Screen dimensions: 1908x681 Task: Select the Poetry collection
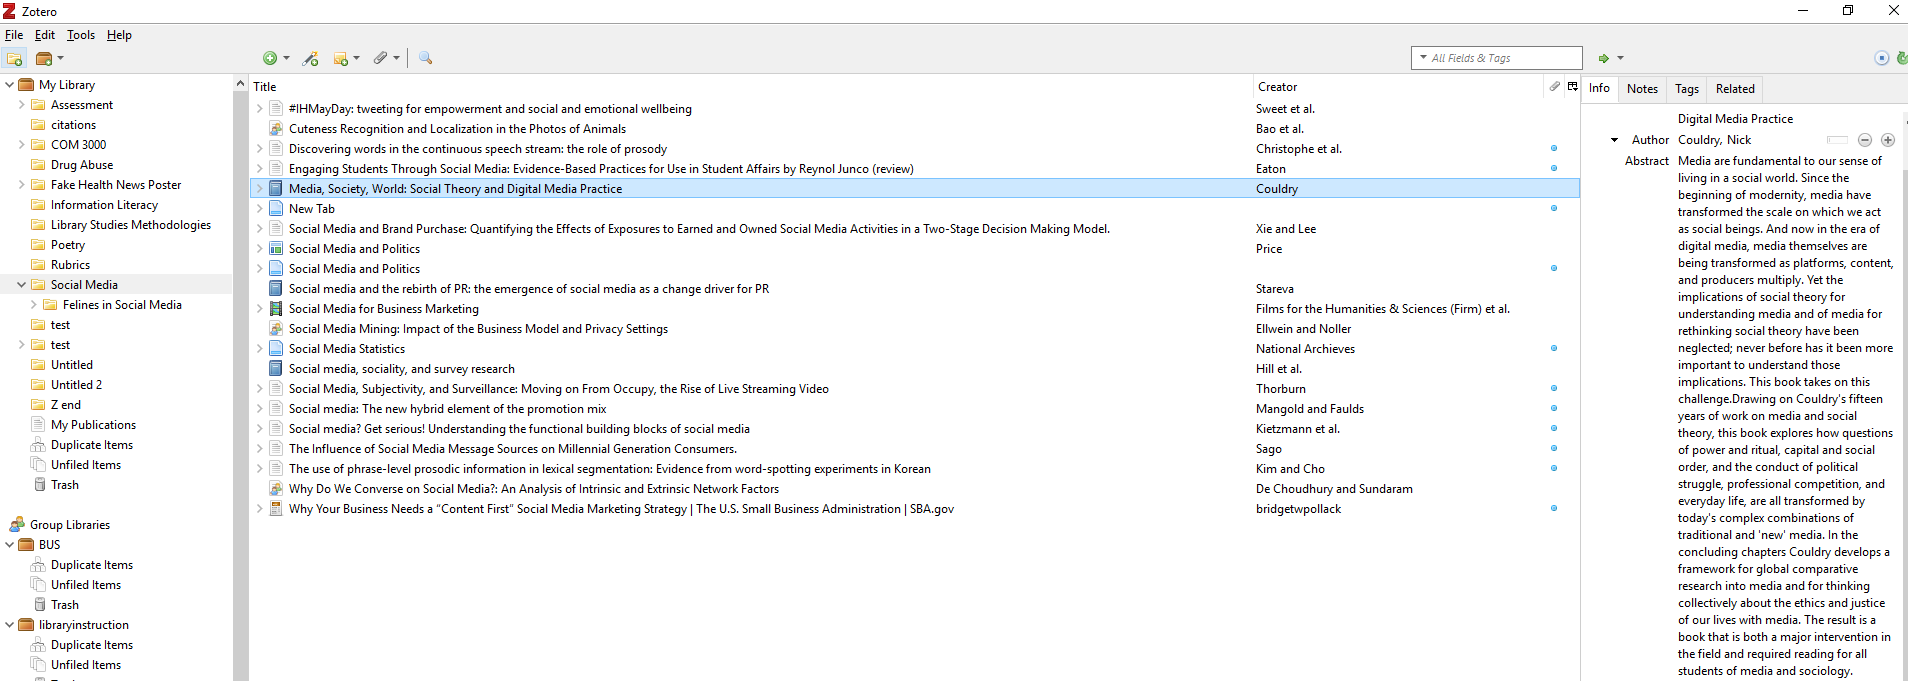[67, 245]
